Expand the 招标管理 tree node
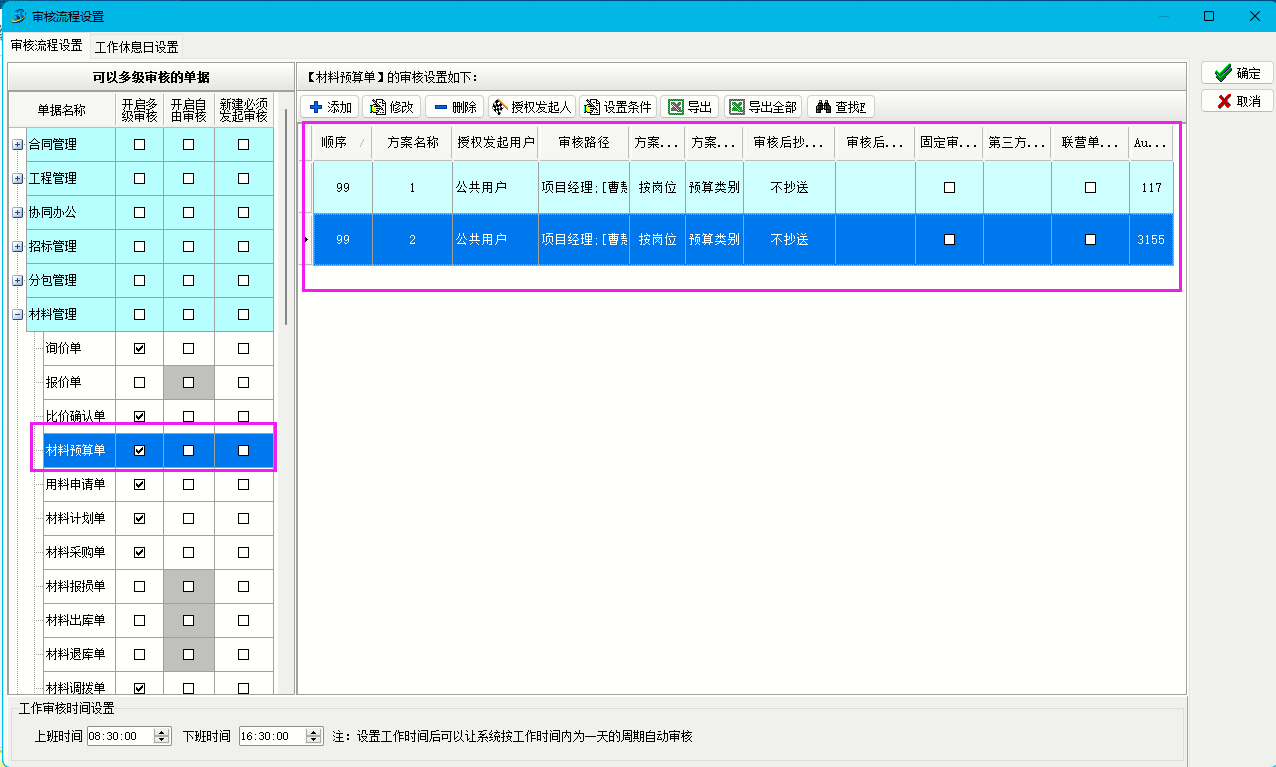 point(18,246)
